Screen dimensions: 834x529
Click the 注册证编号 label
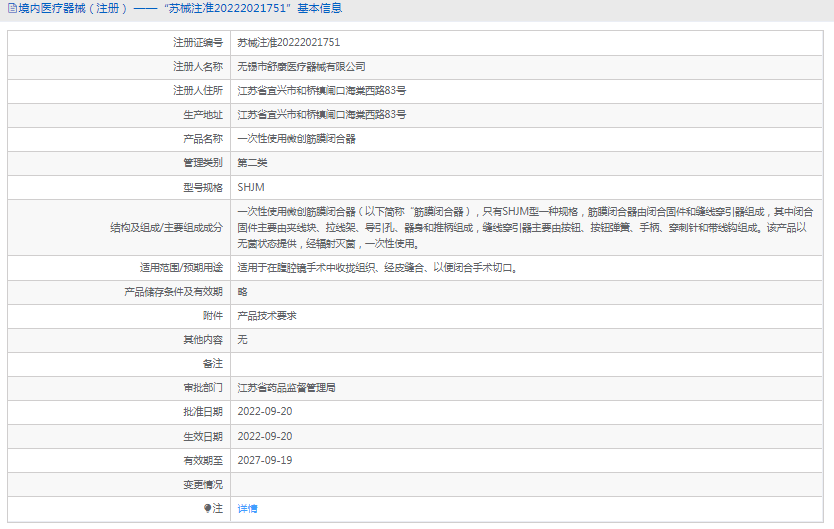pos(198,43)
